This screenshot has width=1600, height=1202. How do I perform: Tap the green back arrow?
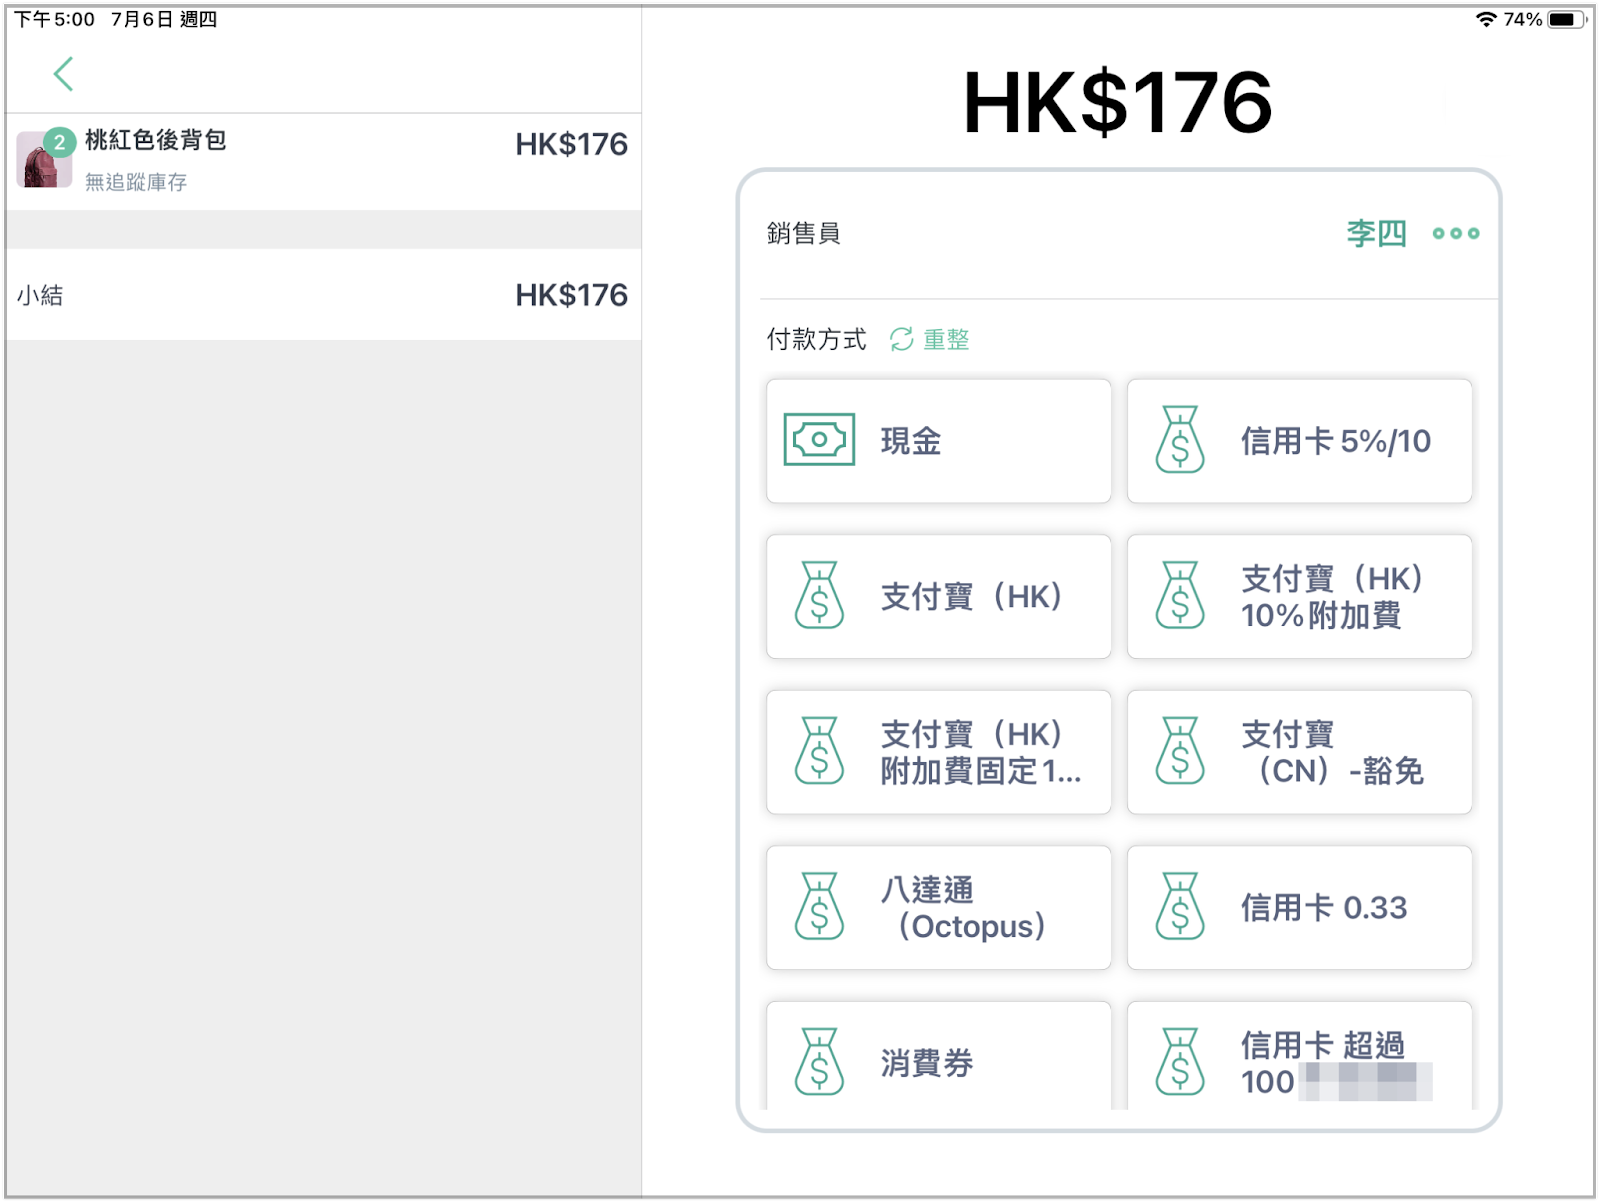coord(64,74)
